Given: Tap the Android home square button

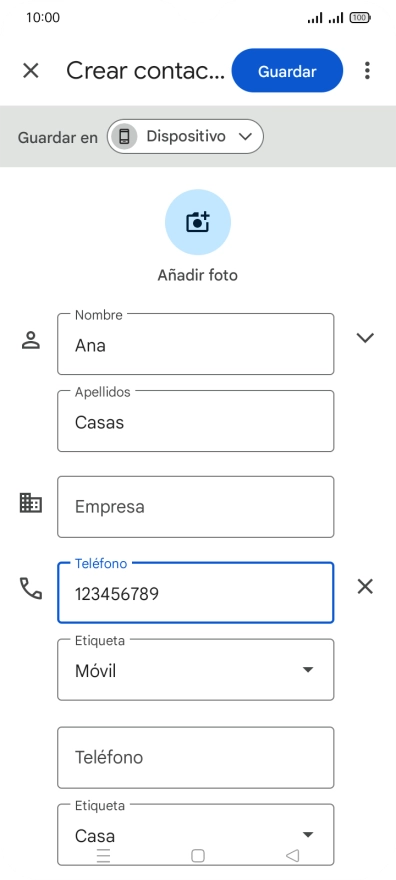Looking at the screenshot, I should click(x=198, y=855).
